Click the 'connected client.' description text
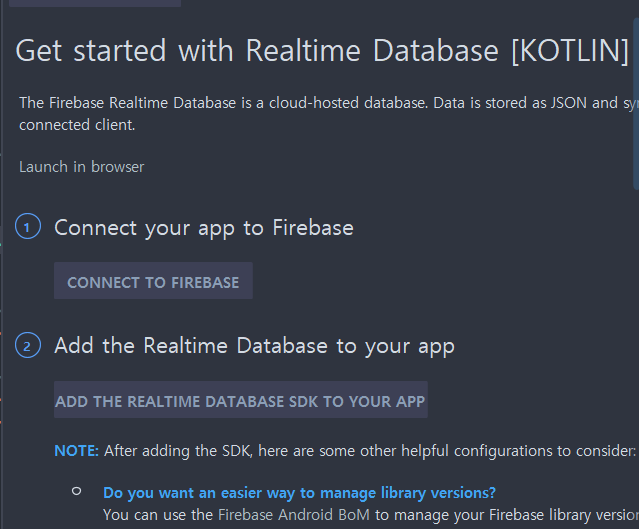The image size is (639, 529). point(77,125)
